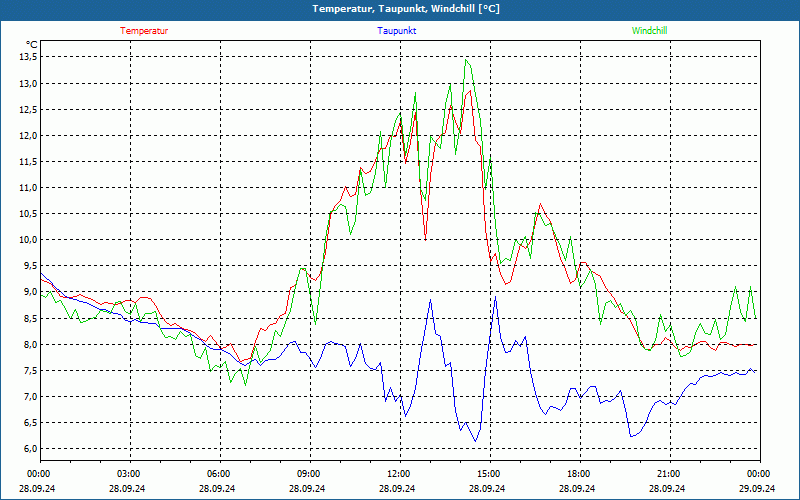Click the °C unit label on the y-axis

[x=31, y=44]
